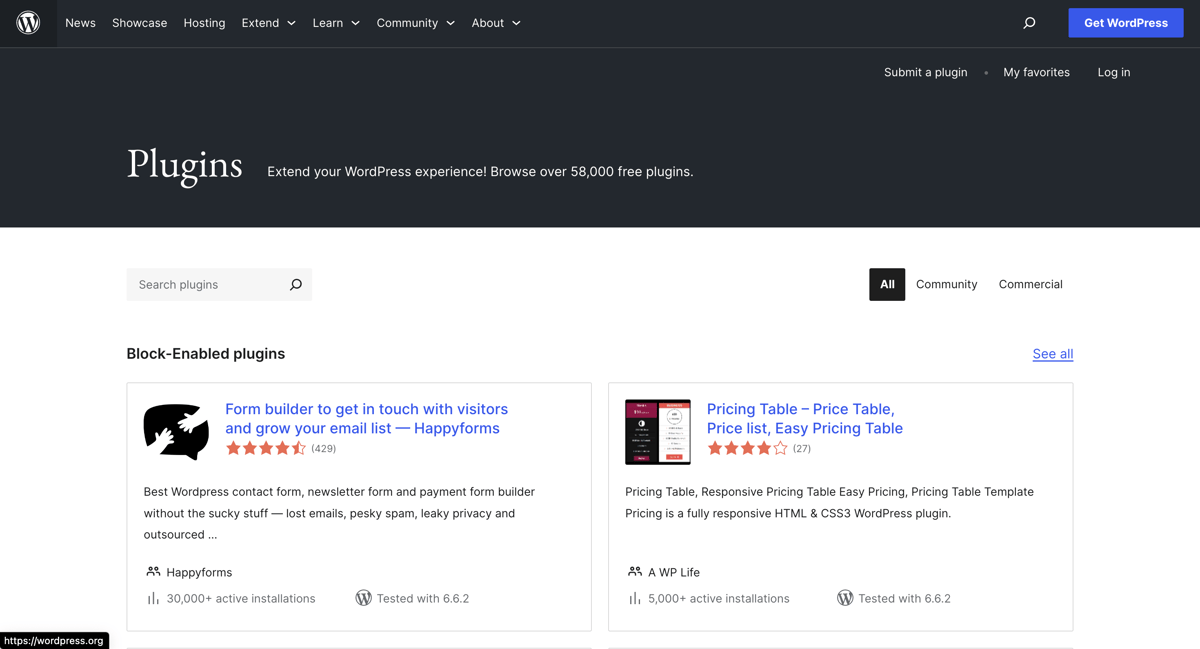Go to Showcase
The image size is (1200, 649).
point(139,23)
